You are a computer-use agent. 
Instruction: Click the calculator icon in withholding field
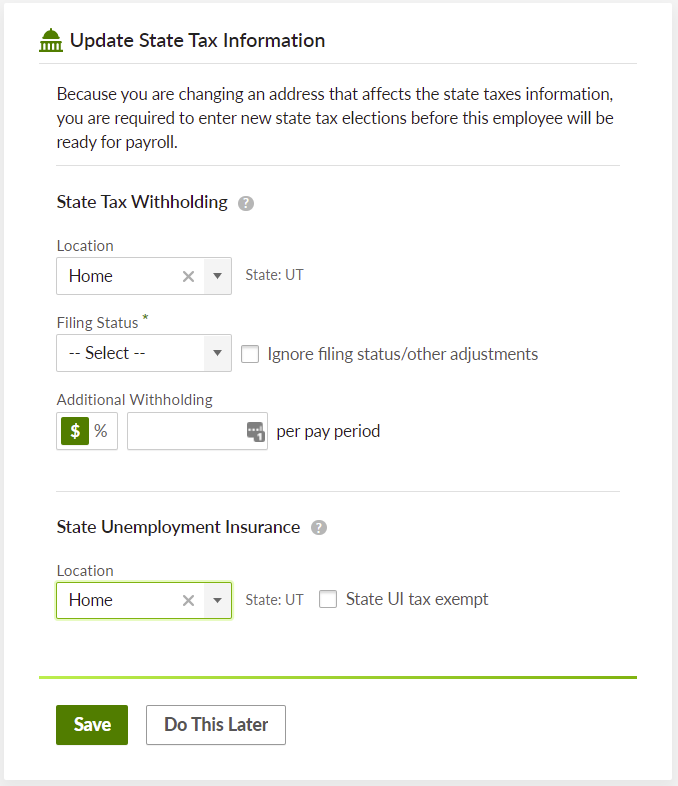pos(255,432)
